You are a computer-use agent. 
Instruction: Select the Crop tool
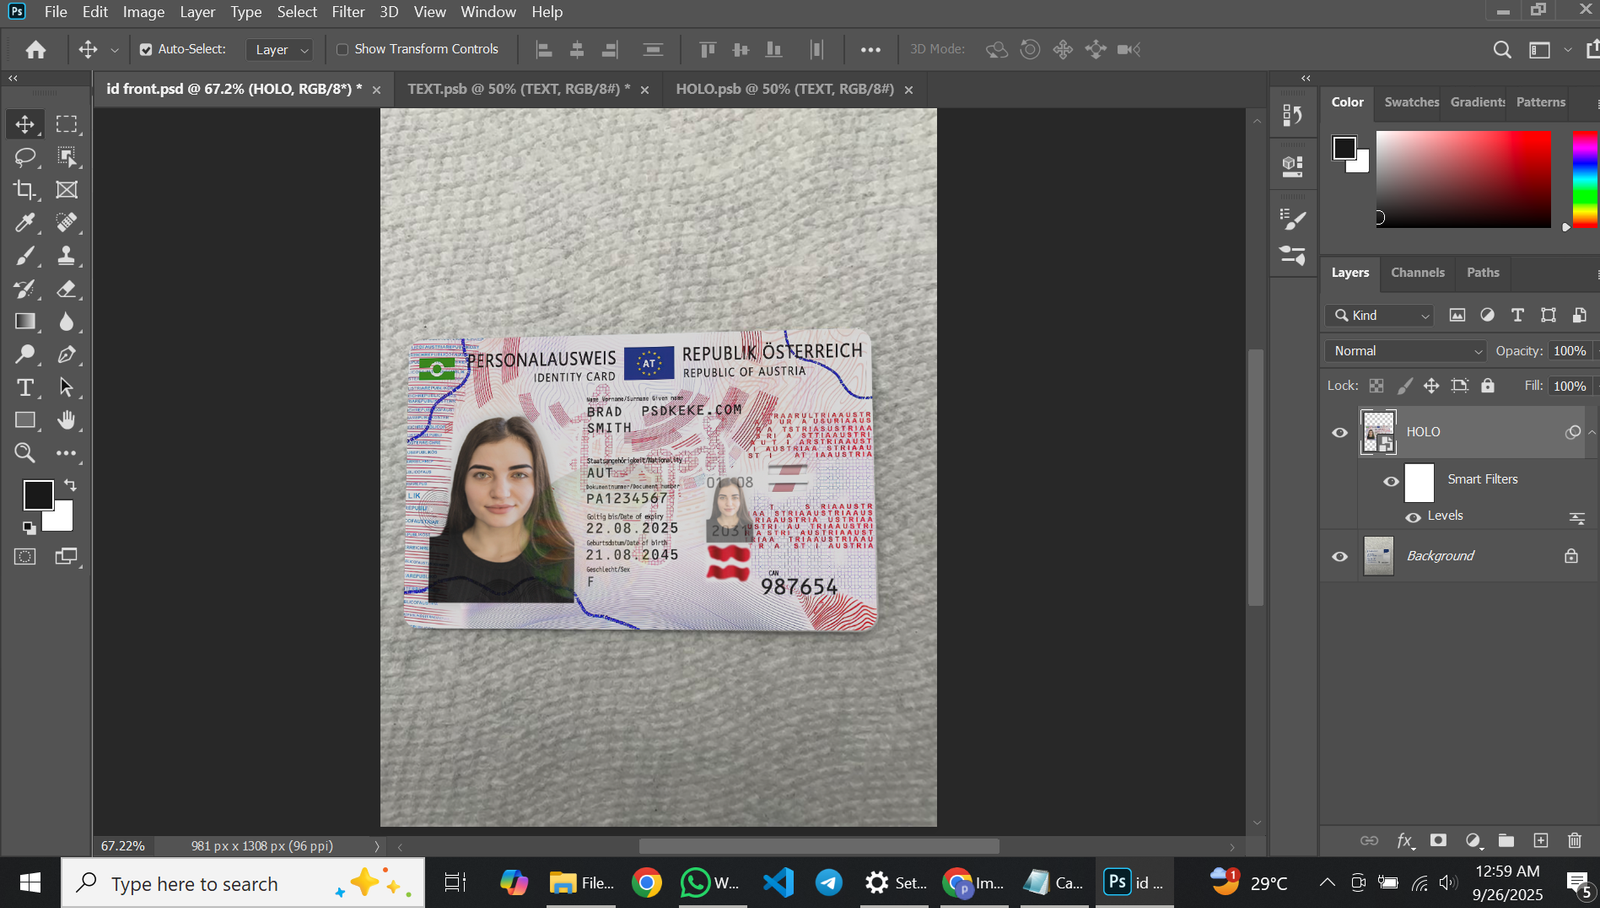pyautogui.click(x=25, y=190)
